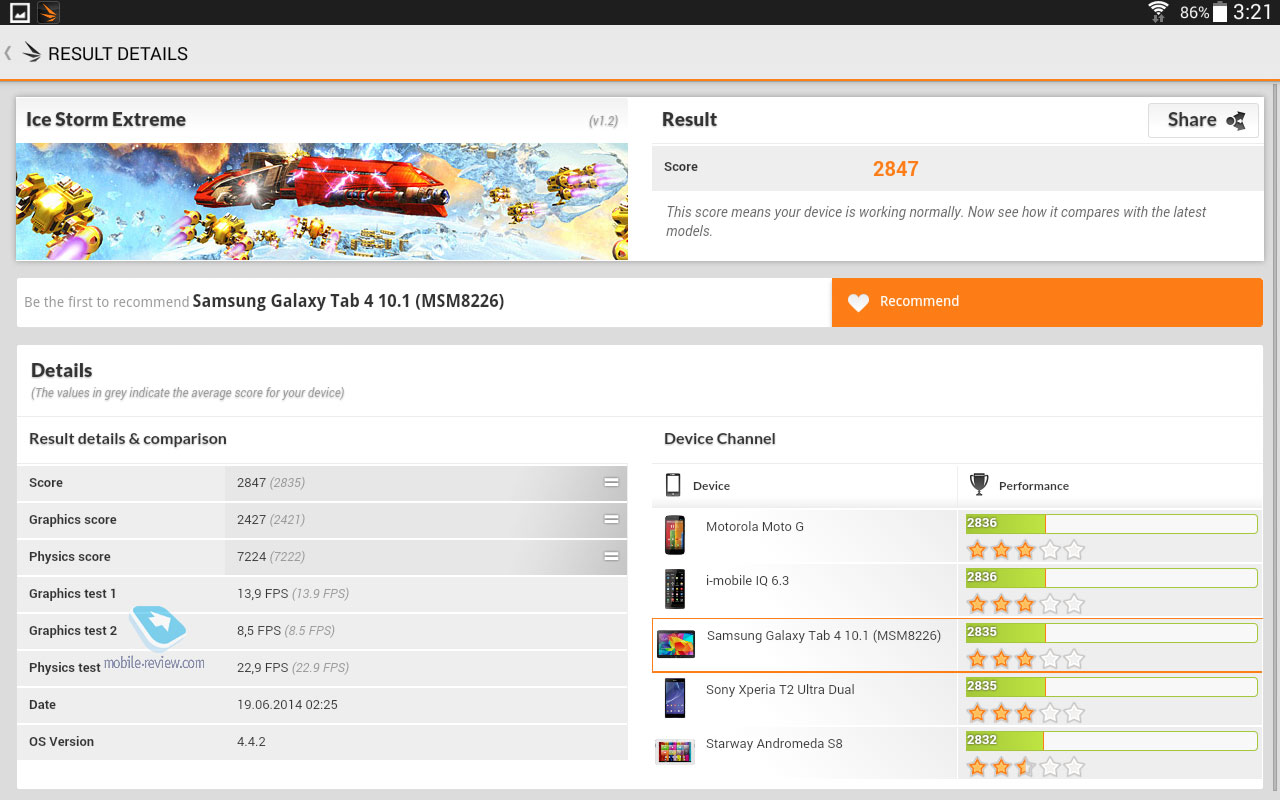The height and width of the screenshot is (800, 1280).
Task: Click the Share button
Action: 1203,120
